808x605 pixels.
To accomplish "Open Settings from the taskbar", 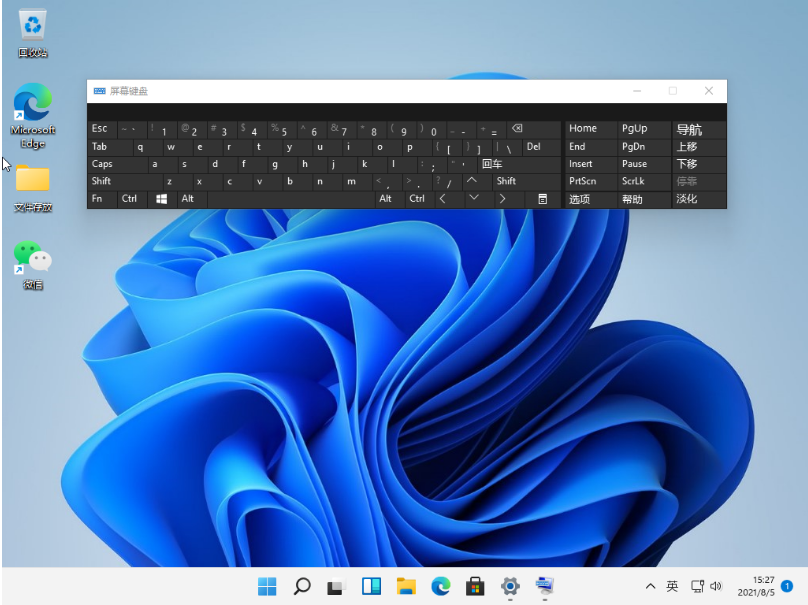I will [509, 588].
